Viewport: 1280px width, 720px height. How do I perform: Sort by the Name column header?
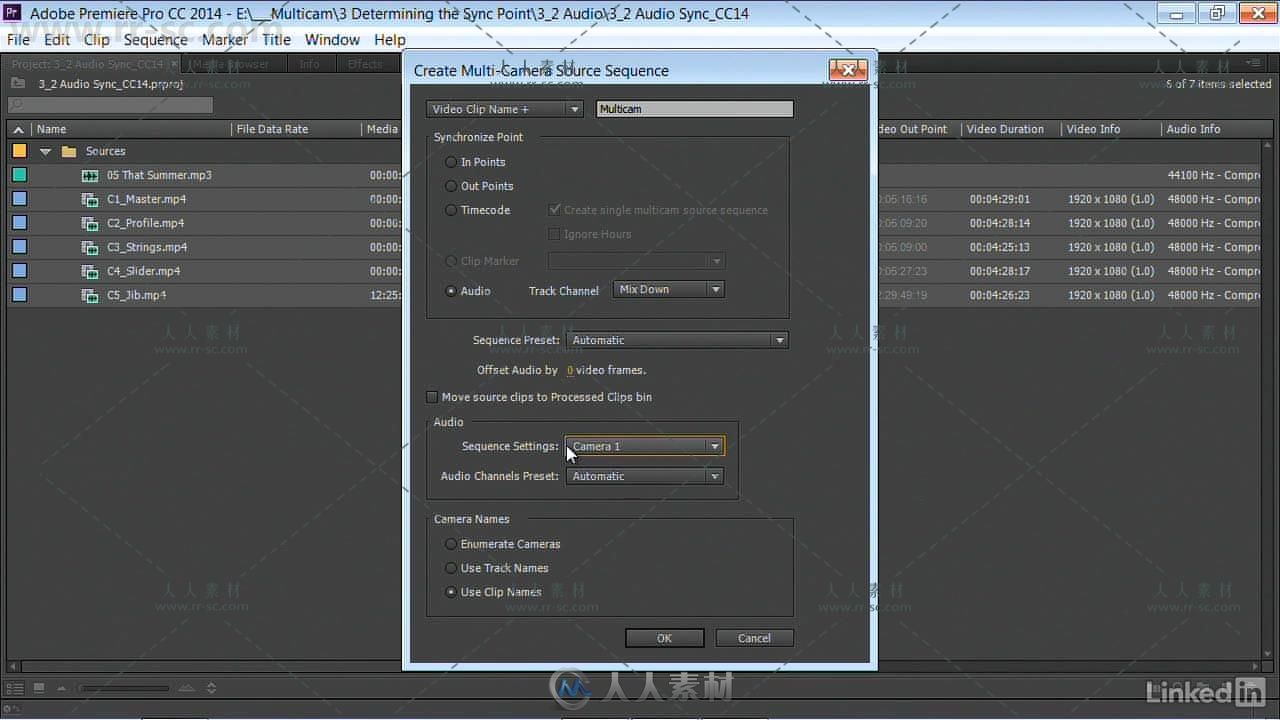[x=51, y=129]
